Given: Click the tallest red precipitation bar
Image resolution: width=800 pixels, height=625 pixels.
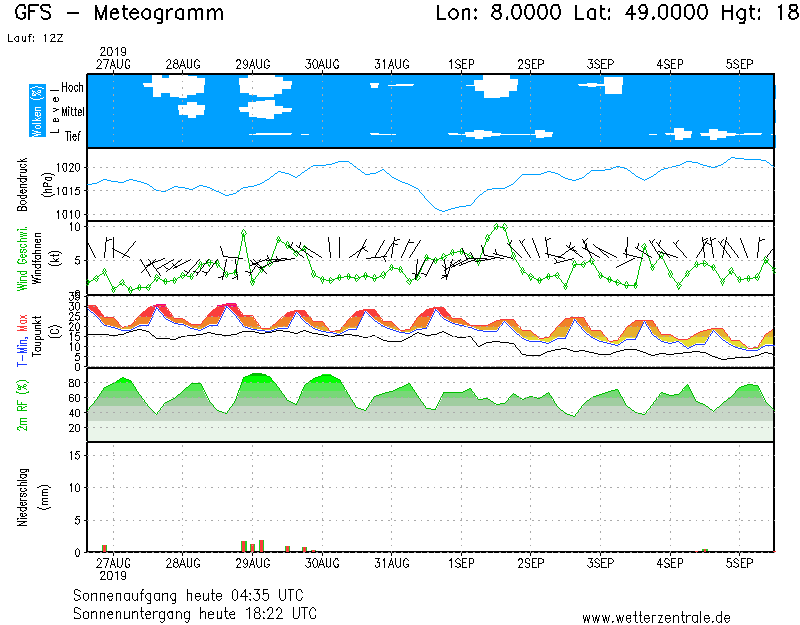Looking at the screenshot, I should tap(261, 546).
